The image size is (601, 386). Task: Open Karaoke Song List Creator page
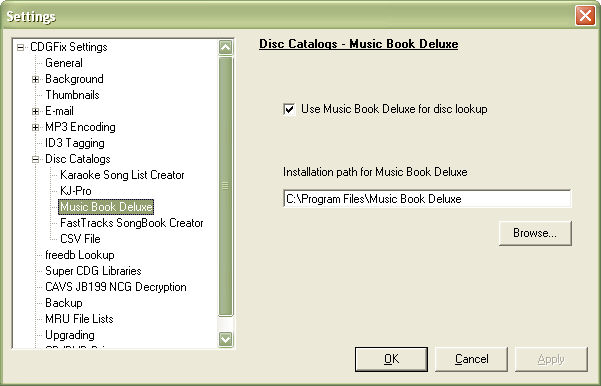pyautogui.click(x=122, y=175)
